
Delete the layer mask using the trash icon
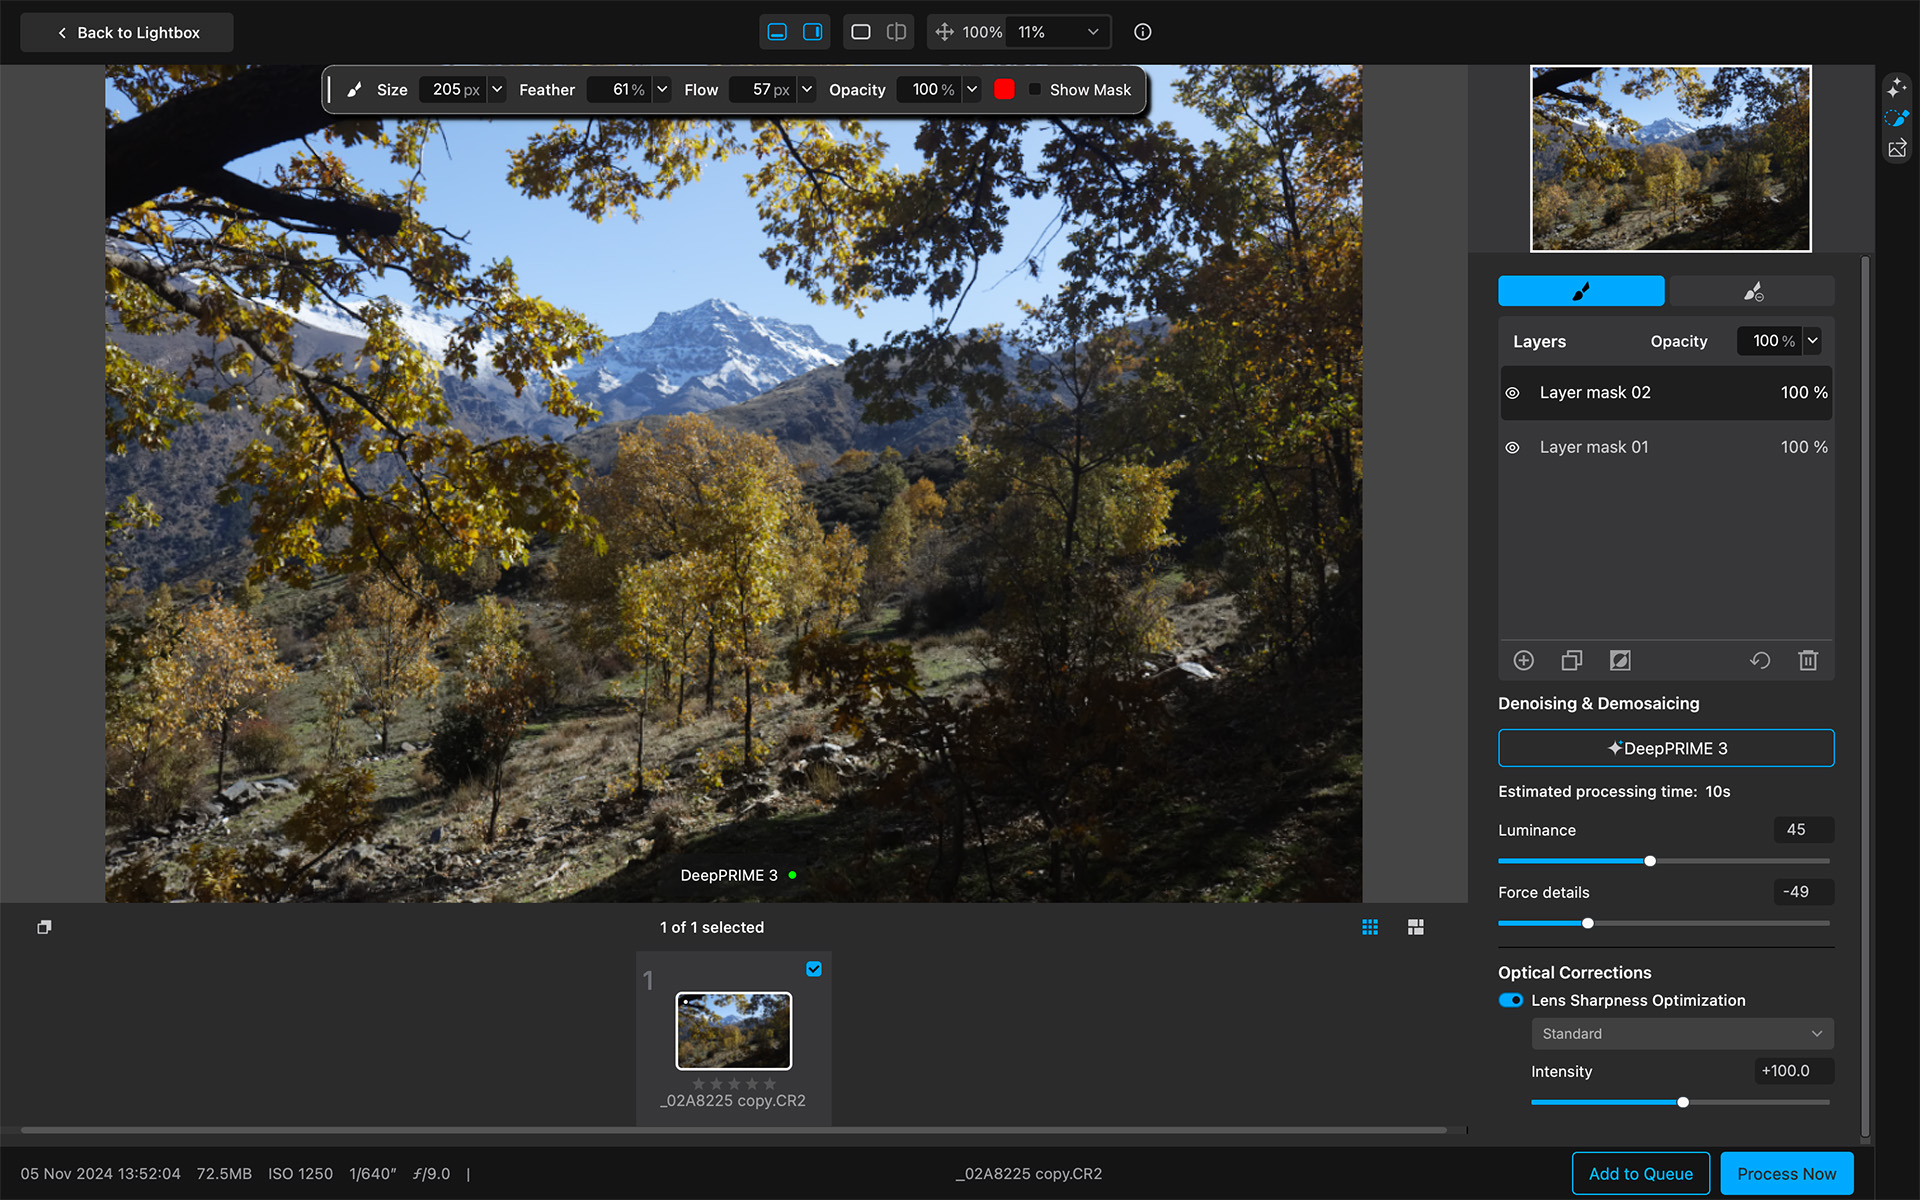click(x=1808, y=660)
